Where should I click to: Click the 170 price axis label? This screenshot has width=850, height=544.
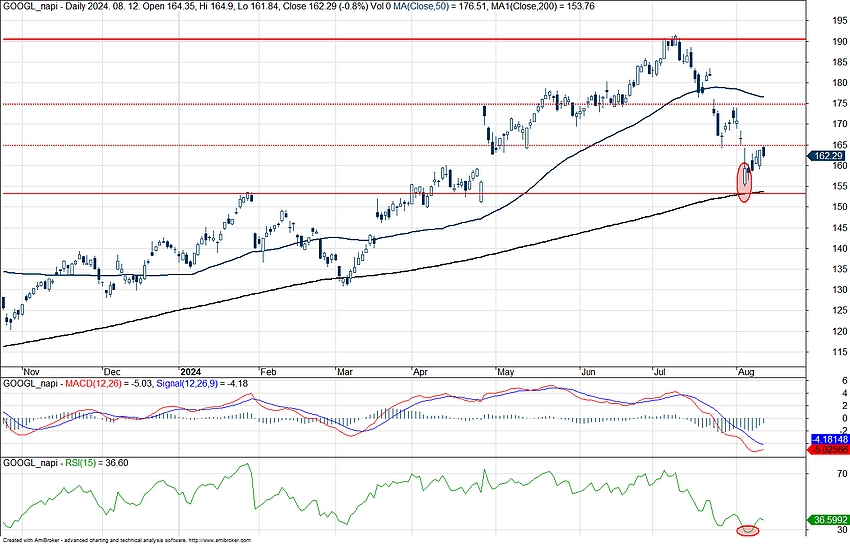tap(839, 124)
